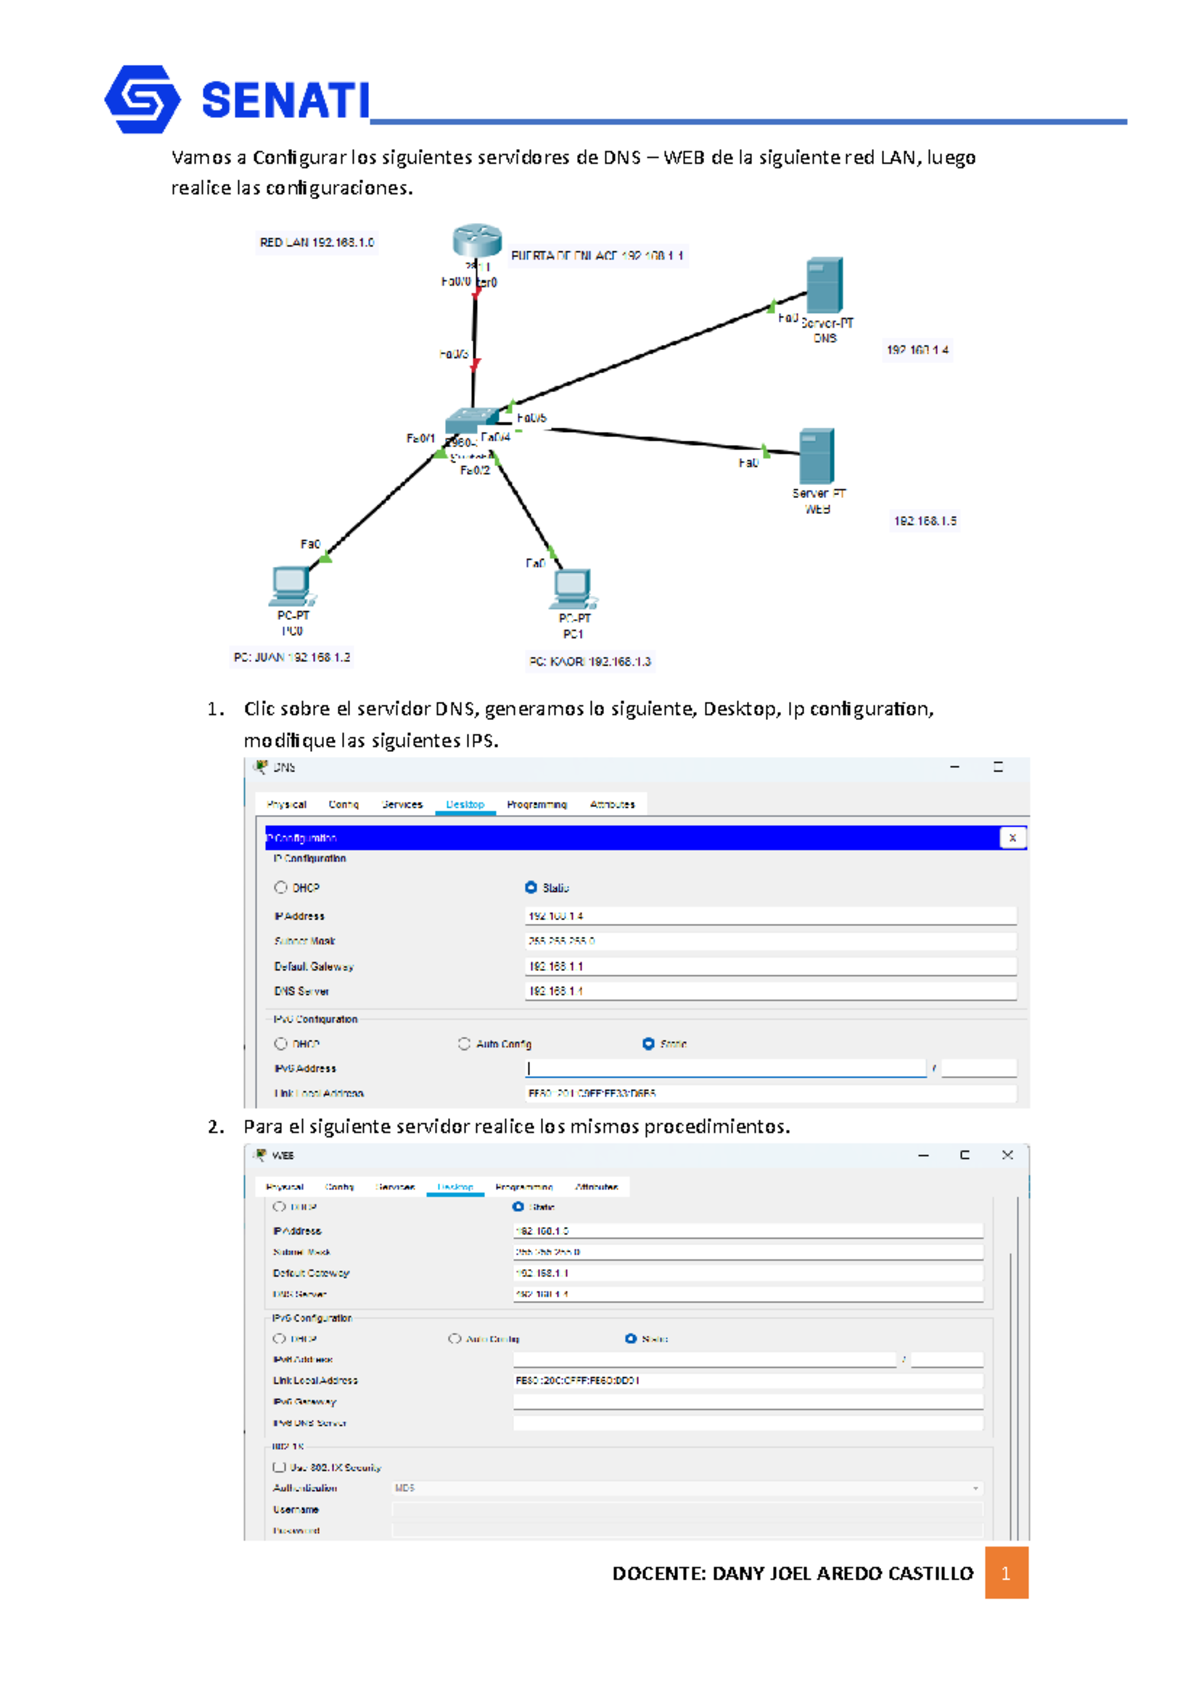Minimize the WEB window

(924, 1155)
